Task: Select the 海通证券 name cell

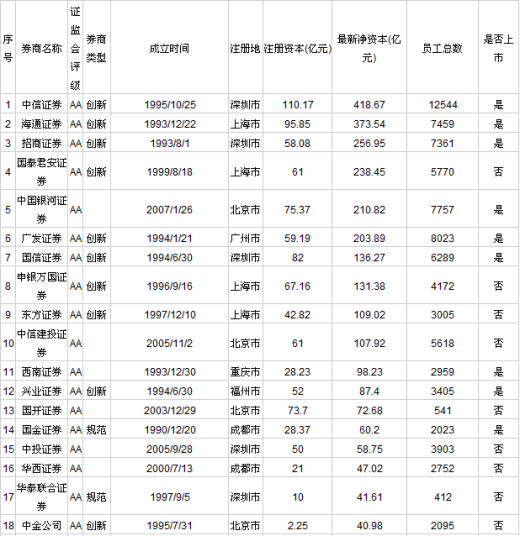Action: 41,124
